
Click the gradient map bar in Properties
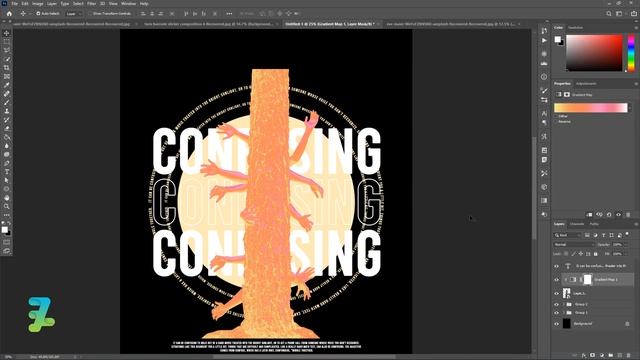(591, 108)
